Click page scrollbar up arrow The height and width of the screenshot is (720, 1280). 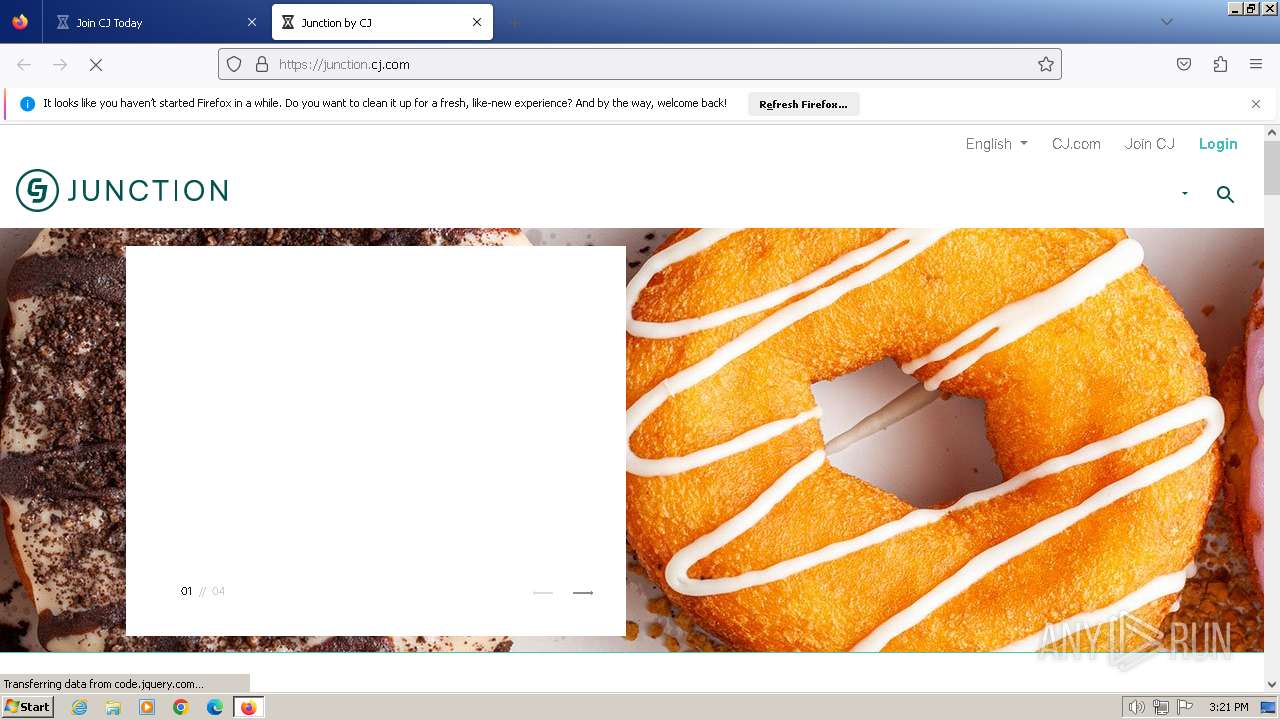[x=1272, y=133]
